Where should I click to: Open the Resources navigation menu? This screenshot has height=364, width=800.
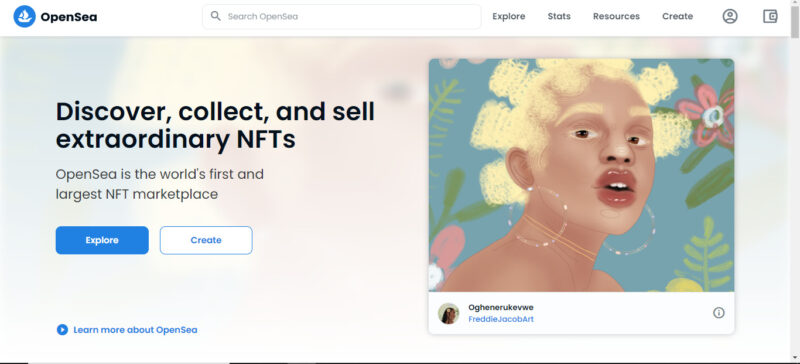click(616, 16)
